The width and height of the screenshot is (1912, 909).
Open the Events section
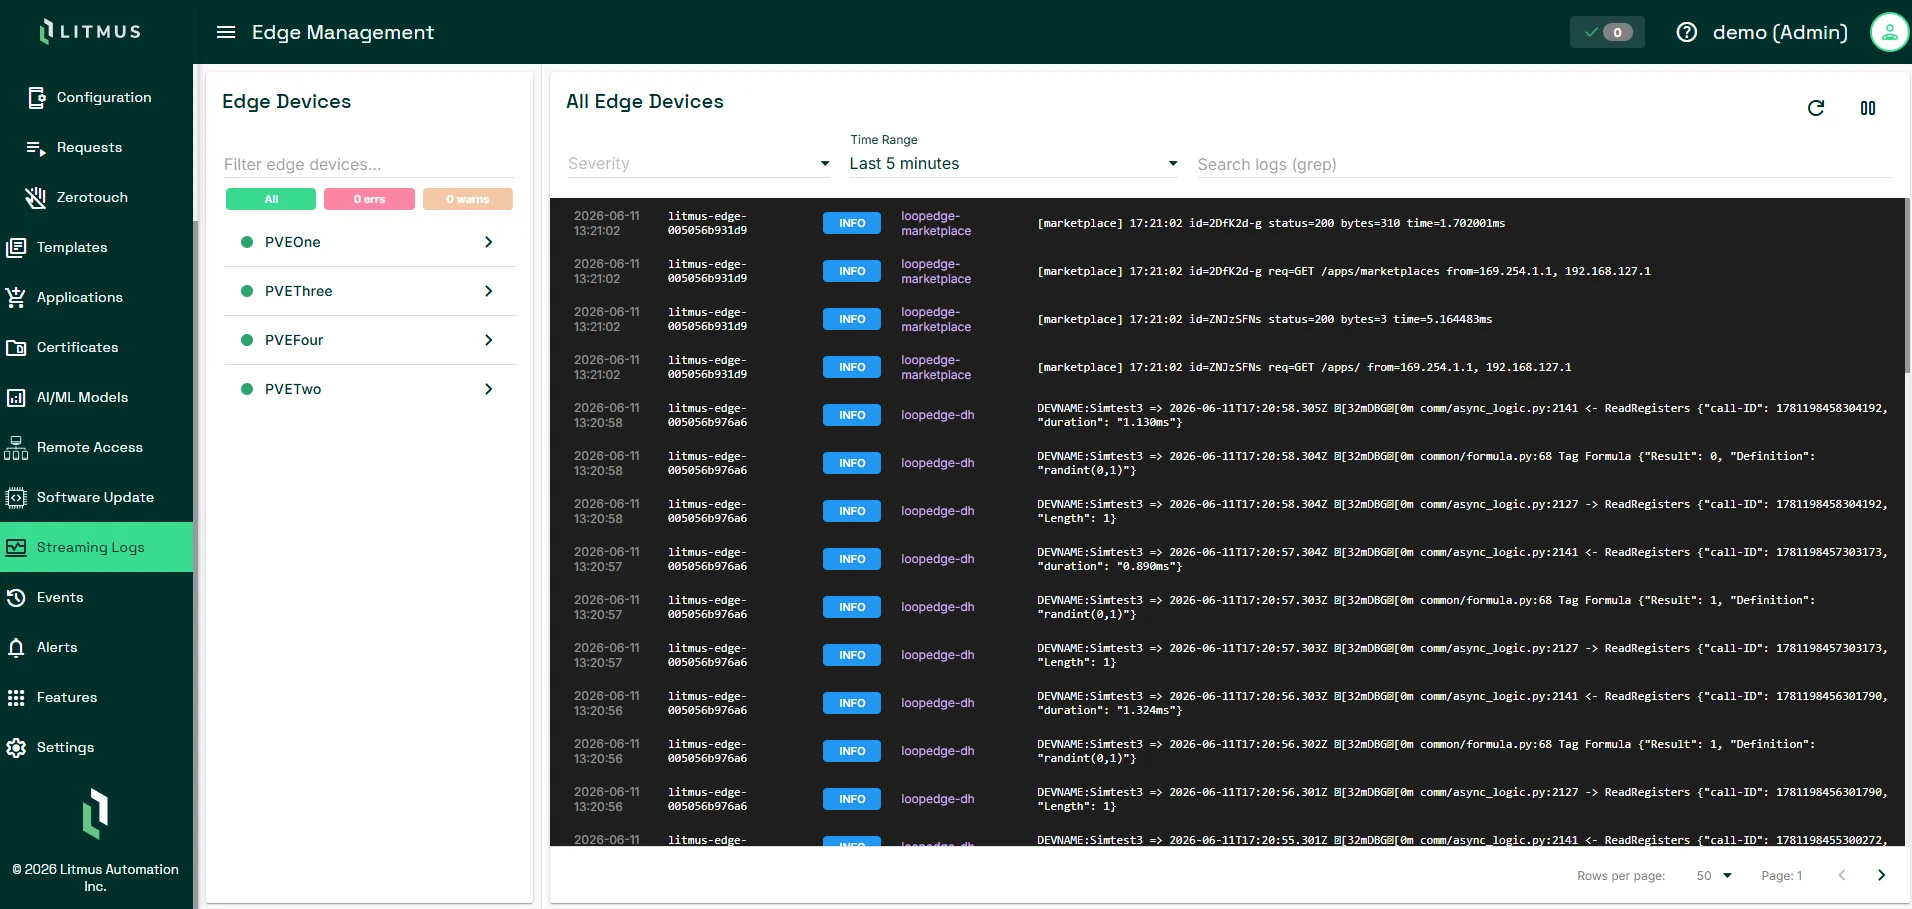coord(60,597)
